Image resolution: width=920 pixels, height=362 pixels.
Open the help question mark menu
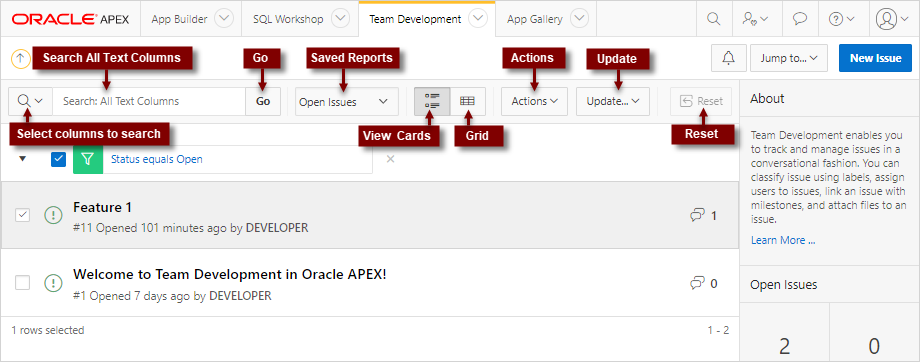pyautogui.click(x=841, y=19)
